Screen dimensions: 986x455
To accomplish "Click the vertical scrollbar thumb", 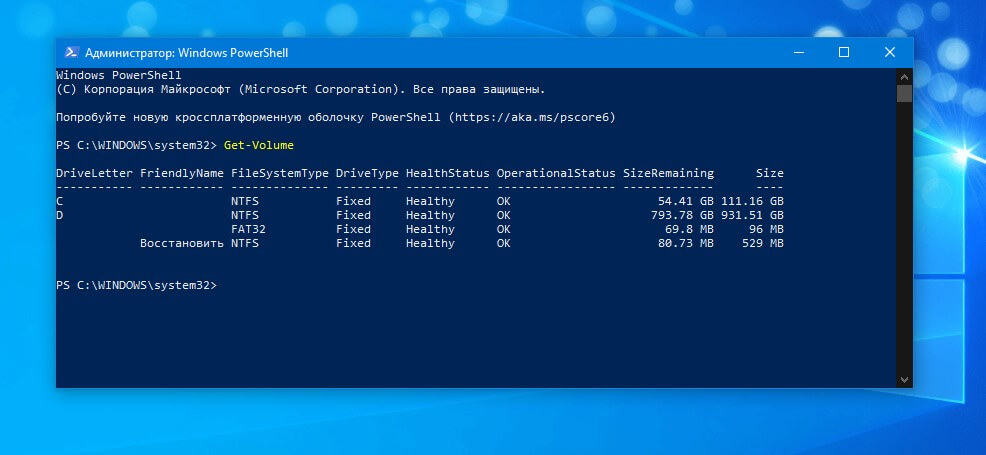I will 904,93.
